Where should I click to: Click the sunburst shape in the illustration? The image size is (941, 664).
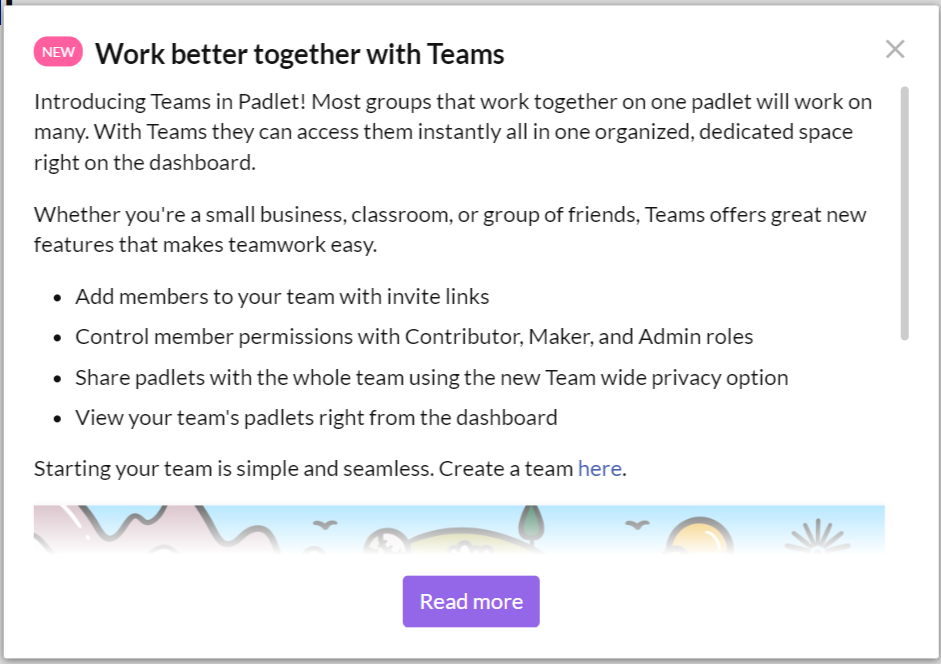click(817, 536)
